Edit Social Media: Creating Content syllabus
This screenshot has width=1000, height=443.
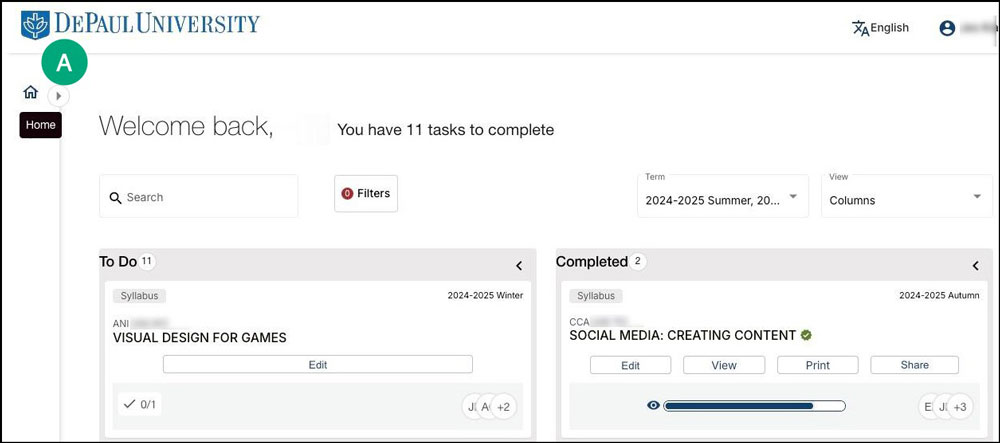coord(630,365)
